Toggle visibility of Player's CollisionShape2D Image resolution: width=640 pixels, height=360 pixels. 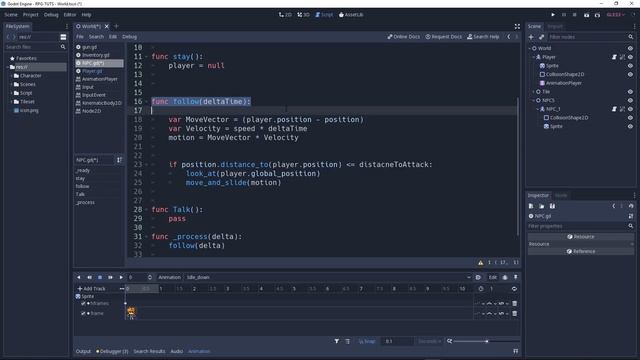(x=630, y=74)
